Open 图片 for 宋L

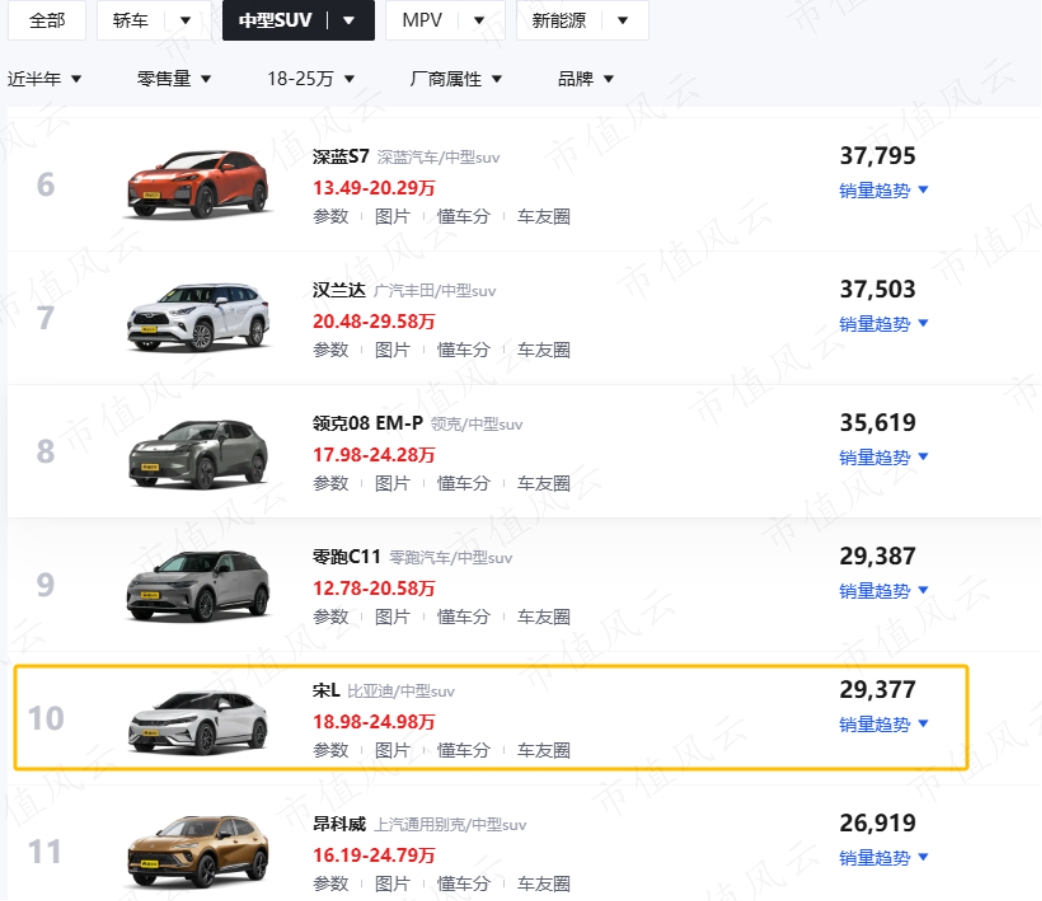[392, 750]
